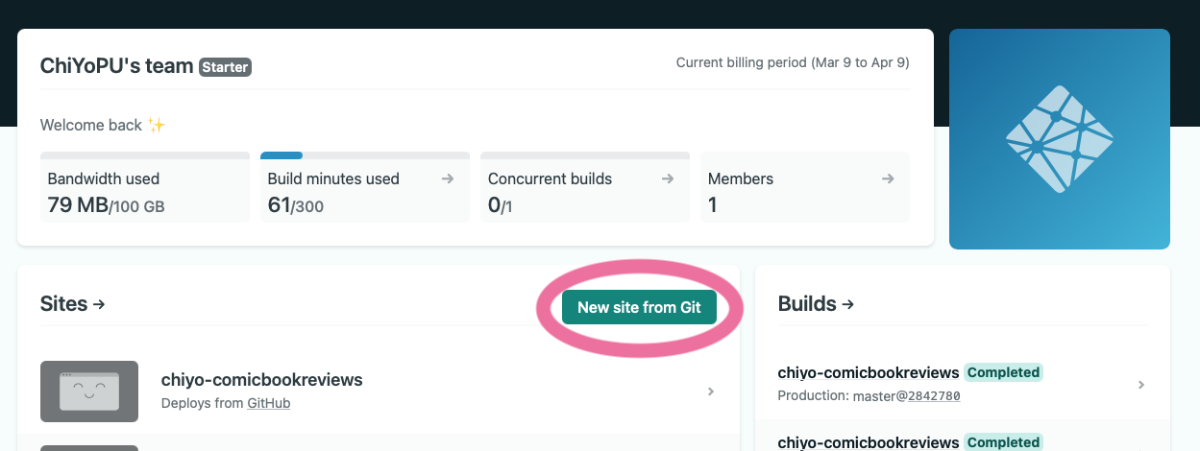Open the GitHub deploy source link
1200x451 pixels.
click(269, 403)
